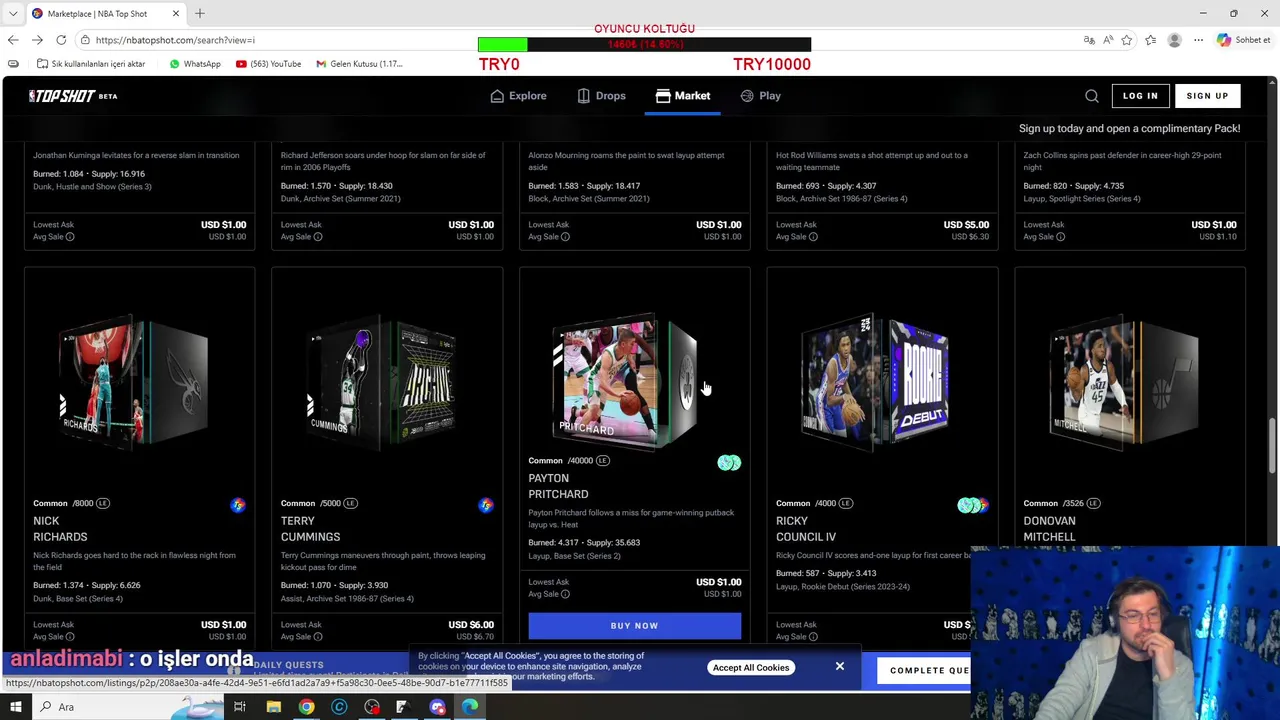Viewport: 1280px width, 720px height.
Task: Click the SIGN UP button
Action: coord(1207,96)
